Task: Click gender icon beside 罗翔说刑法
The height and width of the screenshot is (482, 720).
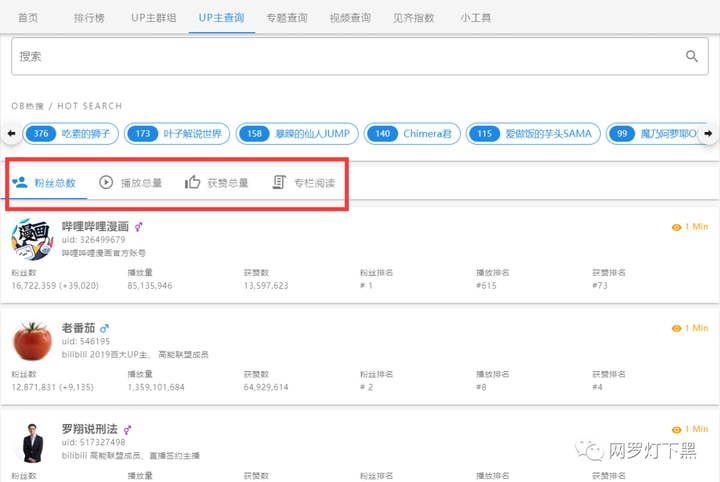Action: pos(127,430)
